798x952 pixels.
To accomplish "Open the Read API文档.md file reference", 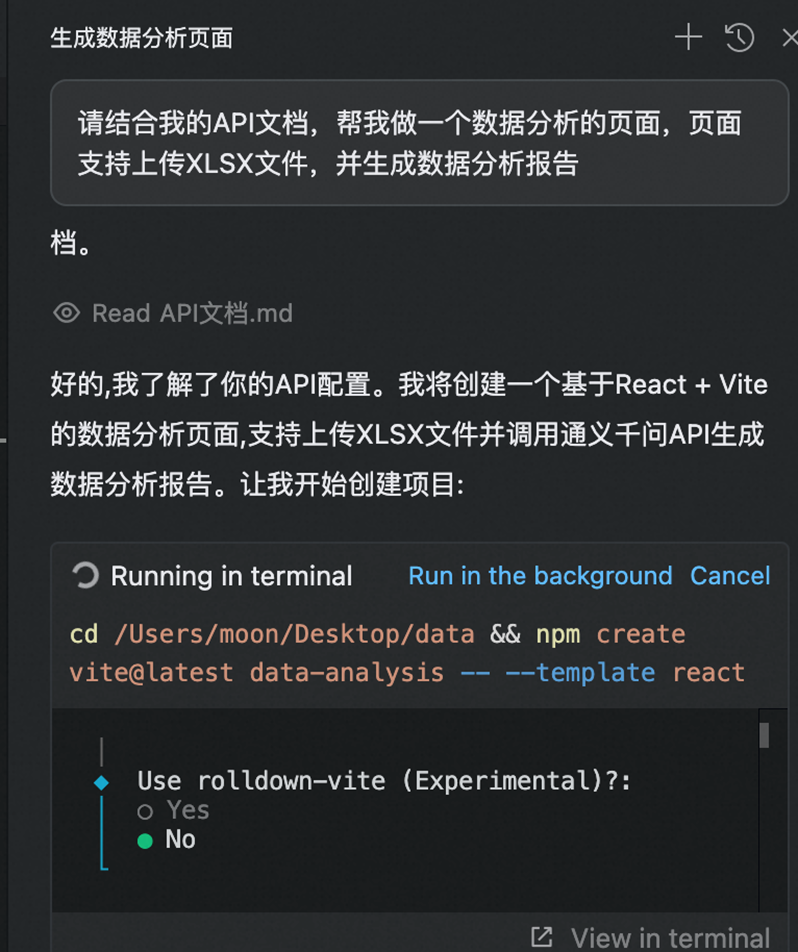I will coord(192,313).
